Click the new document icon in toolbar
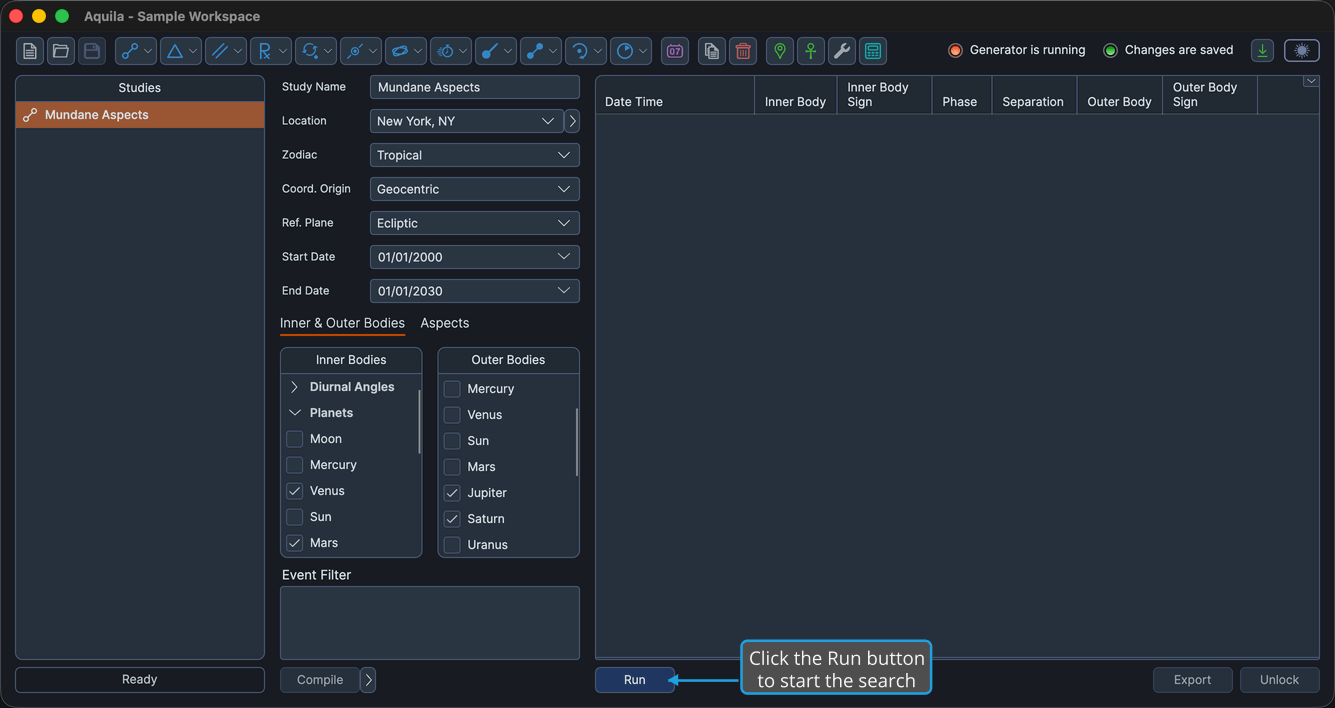Image resolution: width=1335 pixels, height=708 pixels. click(30, 51)
